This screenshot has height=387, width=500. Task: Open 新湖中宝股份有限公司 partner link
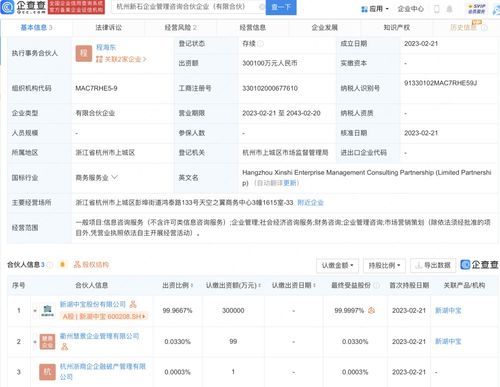(93, 304)
